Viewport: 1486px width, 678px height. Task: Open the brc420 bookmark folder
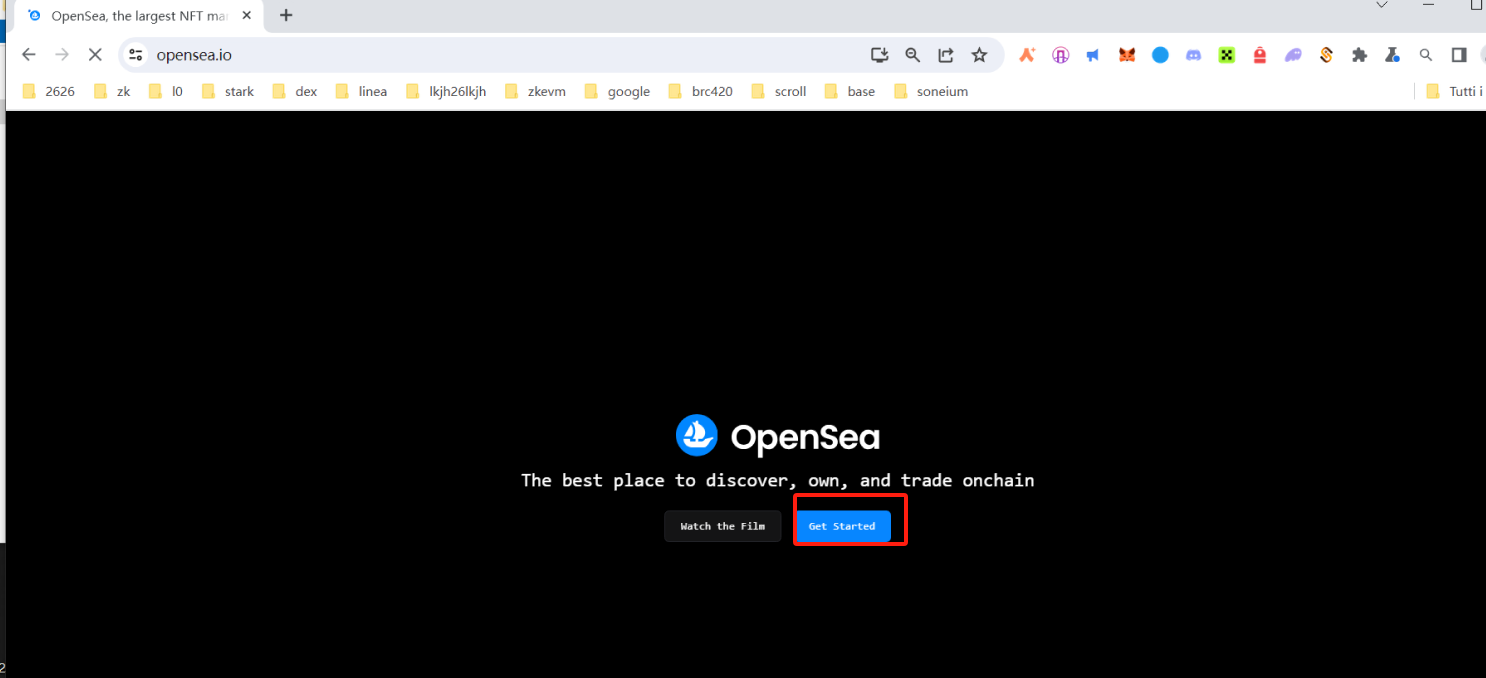[700, 91]
